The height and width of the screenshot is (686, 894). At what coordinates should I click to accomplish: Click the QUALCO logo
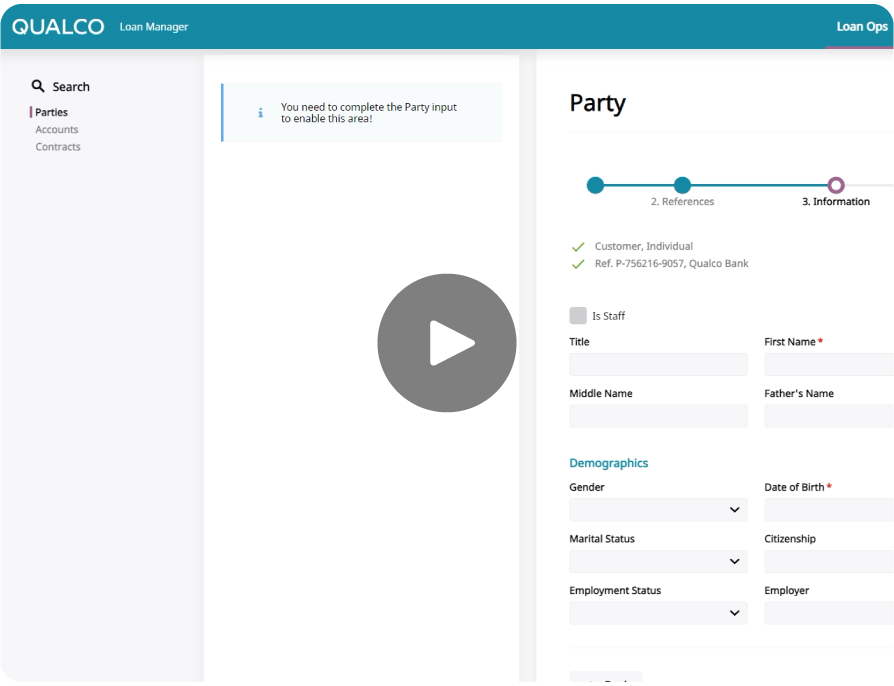(57, 26)
